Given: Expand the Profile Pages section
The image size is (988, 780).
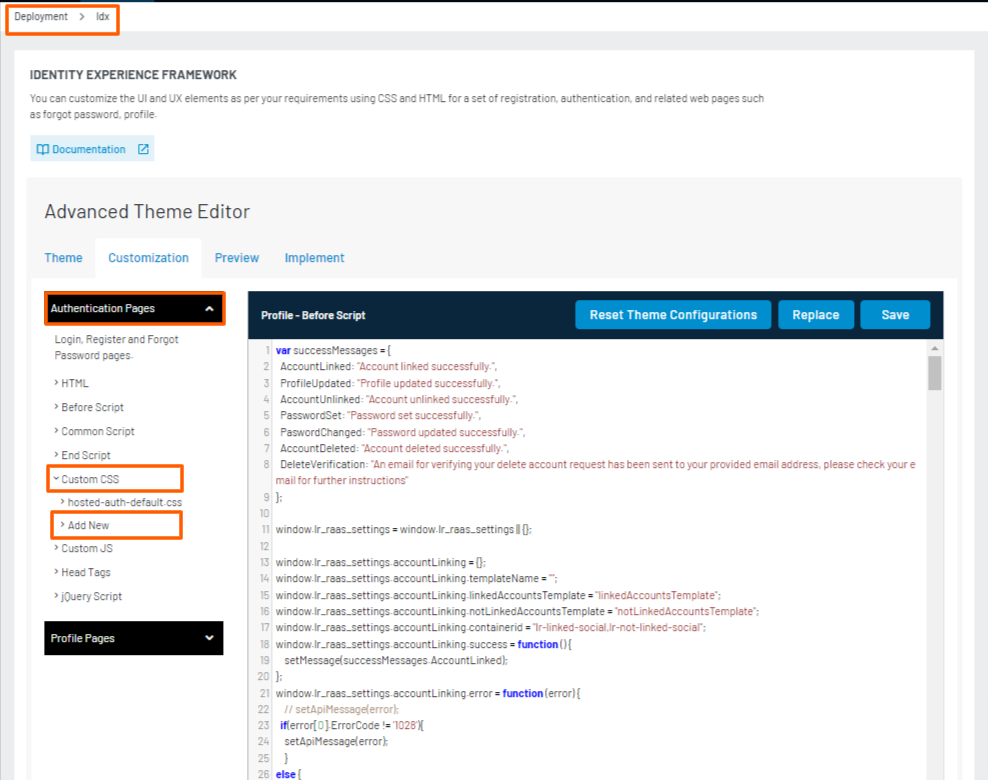Looking at the screenshot, I should tap(134, 638).
